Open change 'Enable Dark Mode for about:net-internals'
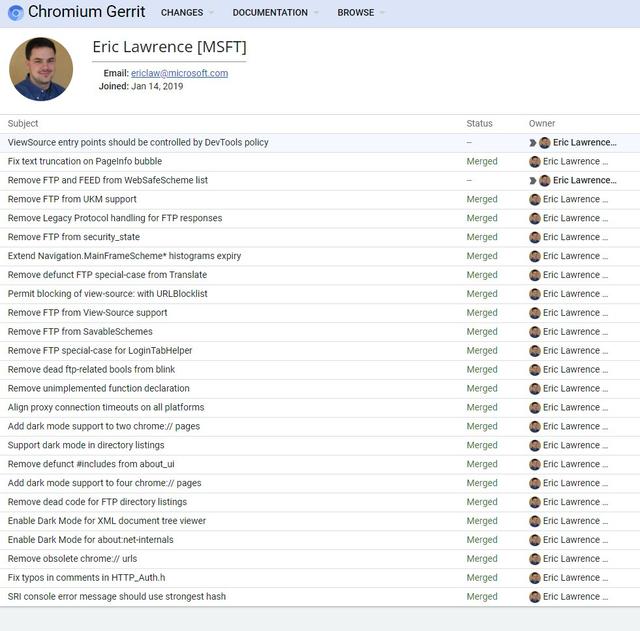This screenshot has width=640, height=631. click(x=91, y=540)
